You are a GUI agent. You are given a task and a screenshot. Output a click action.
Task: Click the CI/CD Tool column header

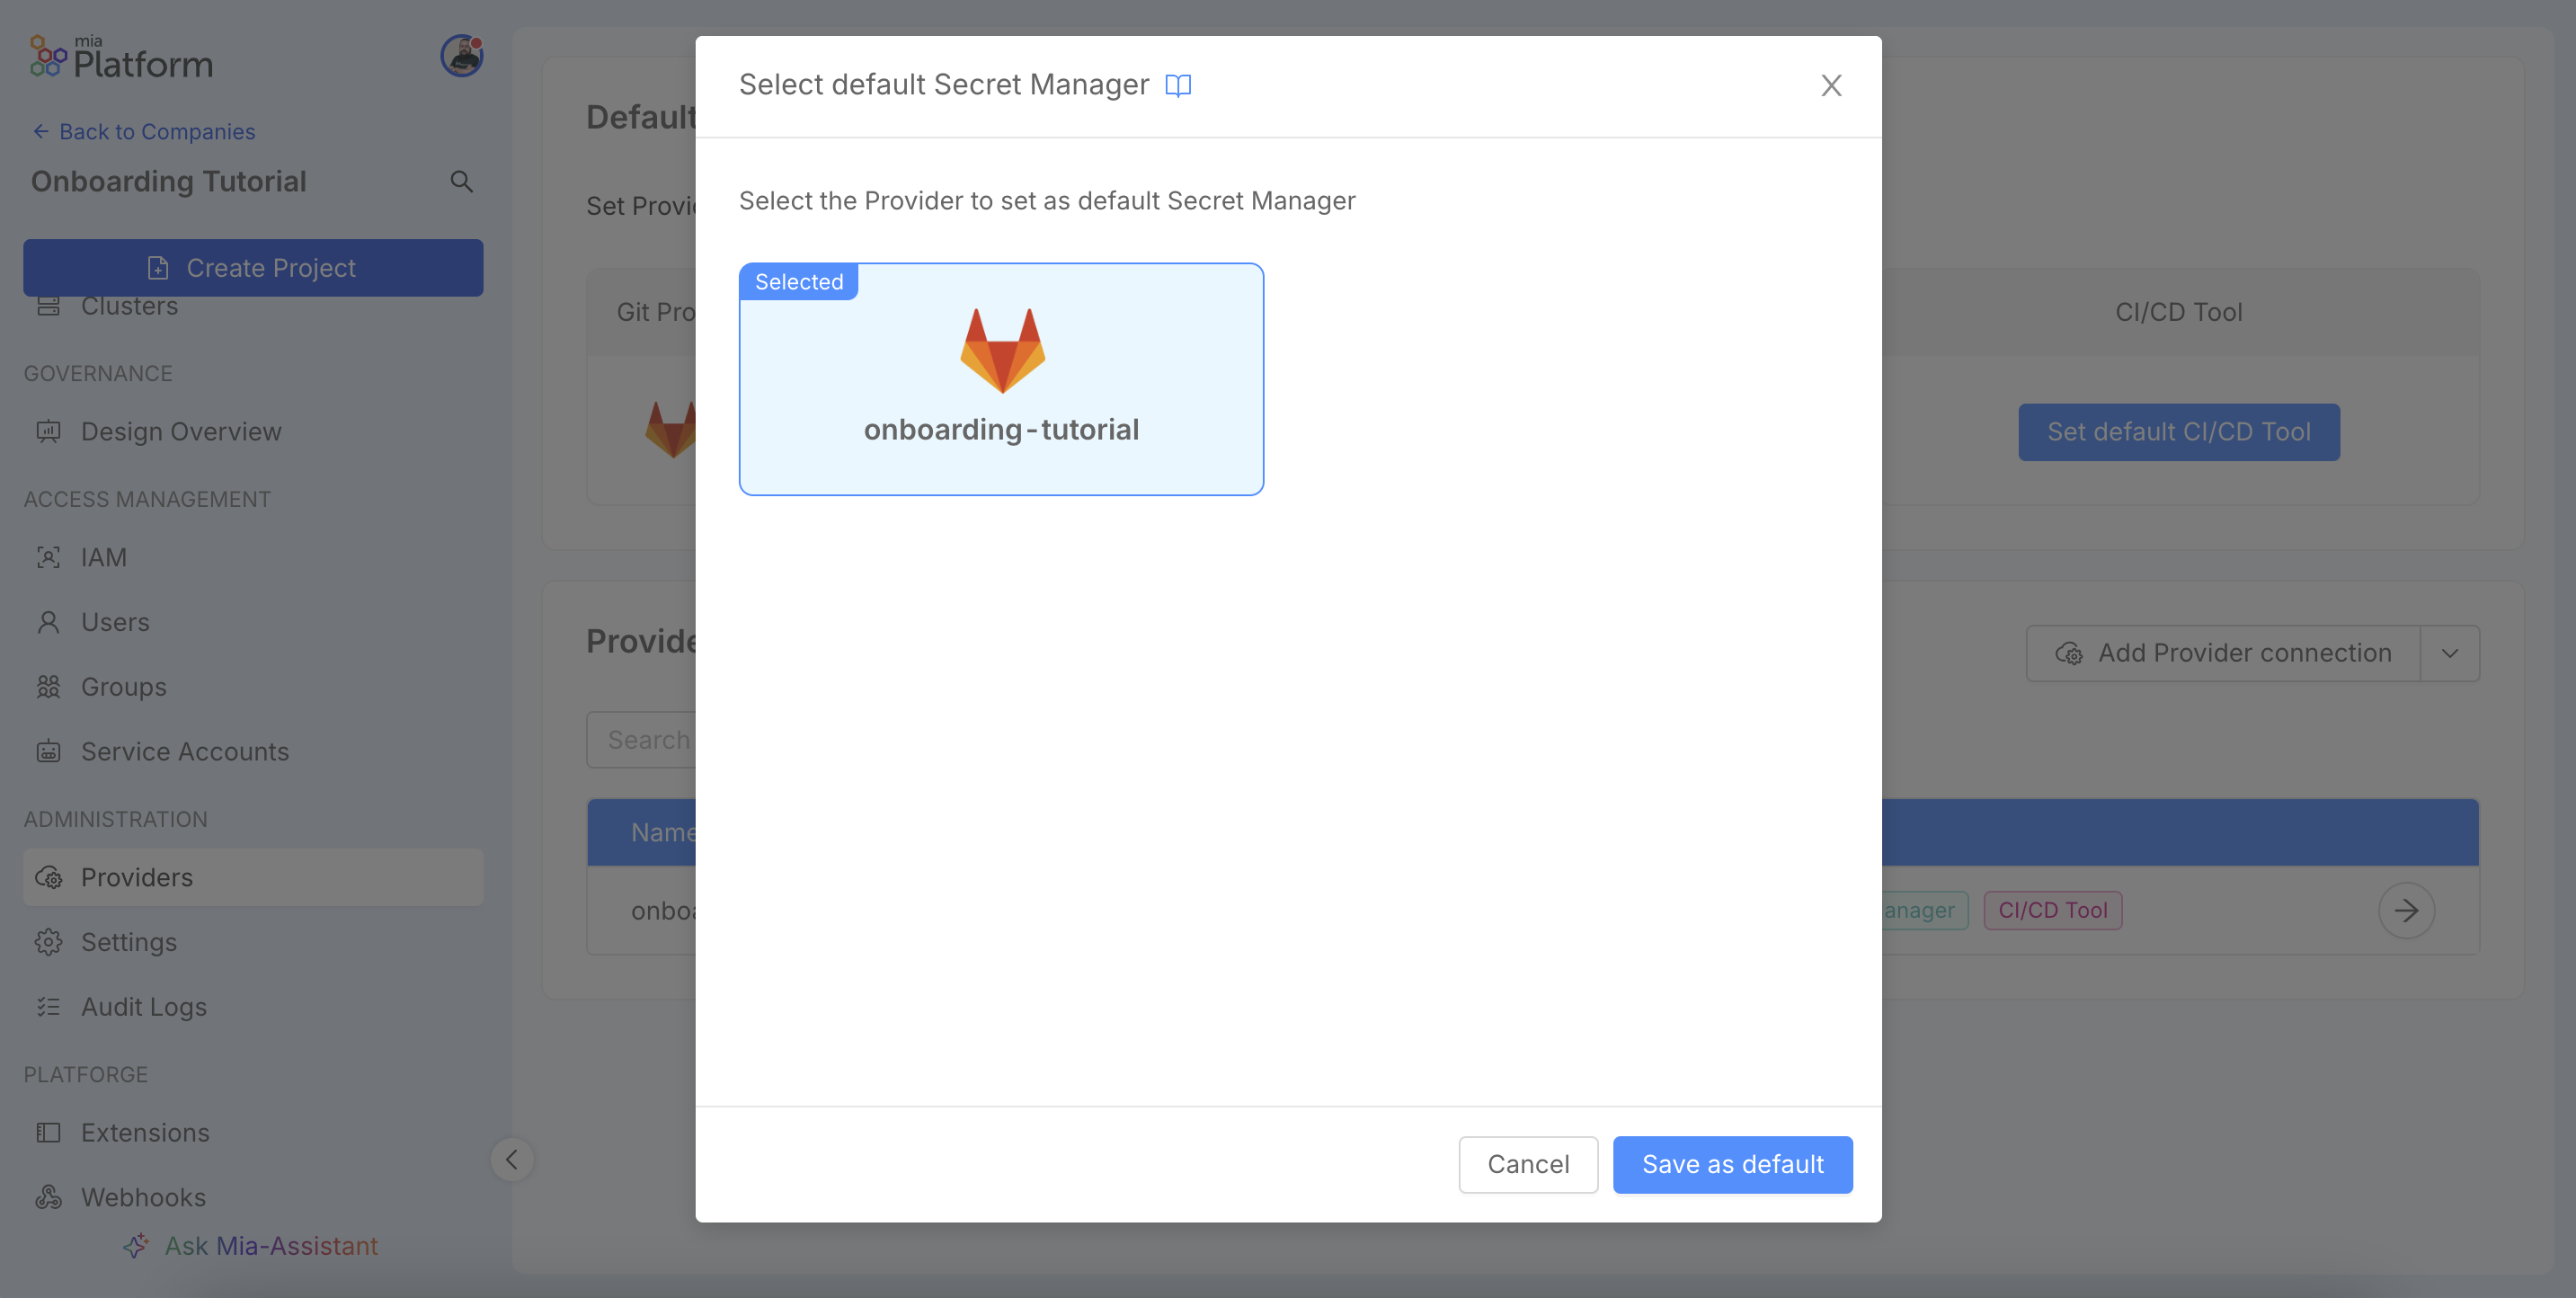coord(2178,312)
